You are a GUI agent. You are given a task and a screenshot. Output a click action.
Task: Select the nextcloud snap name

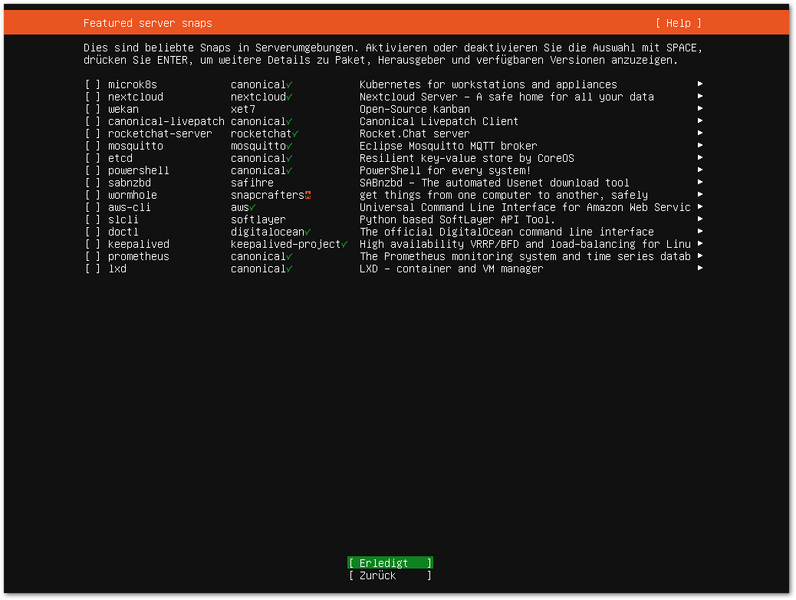coord(136,96)
